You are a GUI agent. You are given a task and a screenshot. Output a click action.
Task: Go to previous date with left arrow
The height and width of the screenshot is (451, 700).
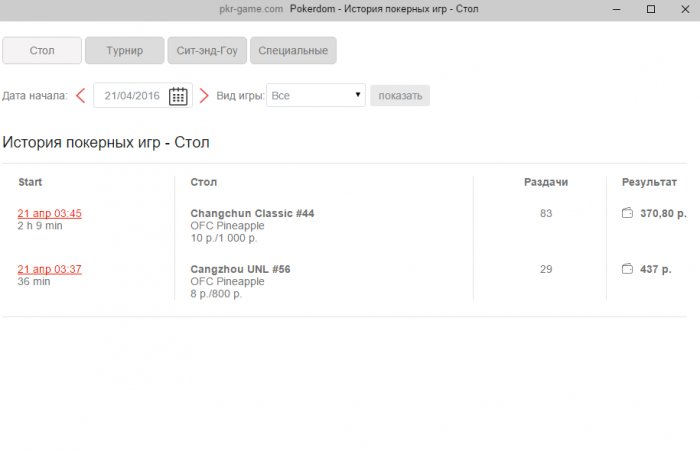pos(80,96)
